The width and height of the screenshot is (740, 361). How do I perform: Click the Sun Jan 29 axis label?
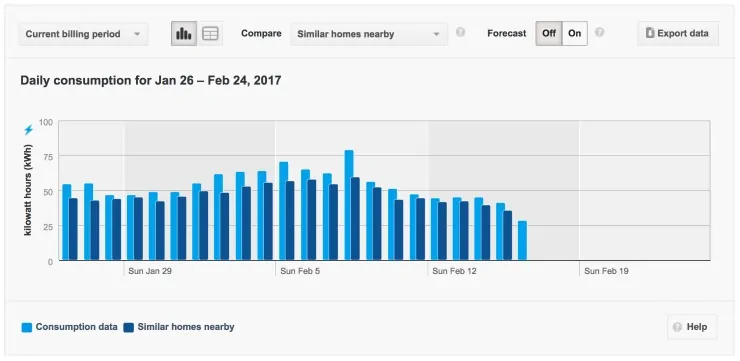(x=150, y=271)
